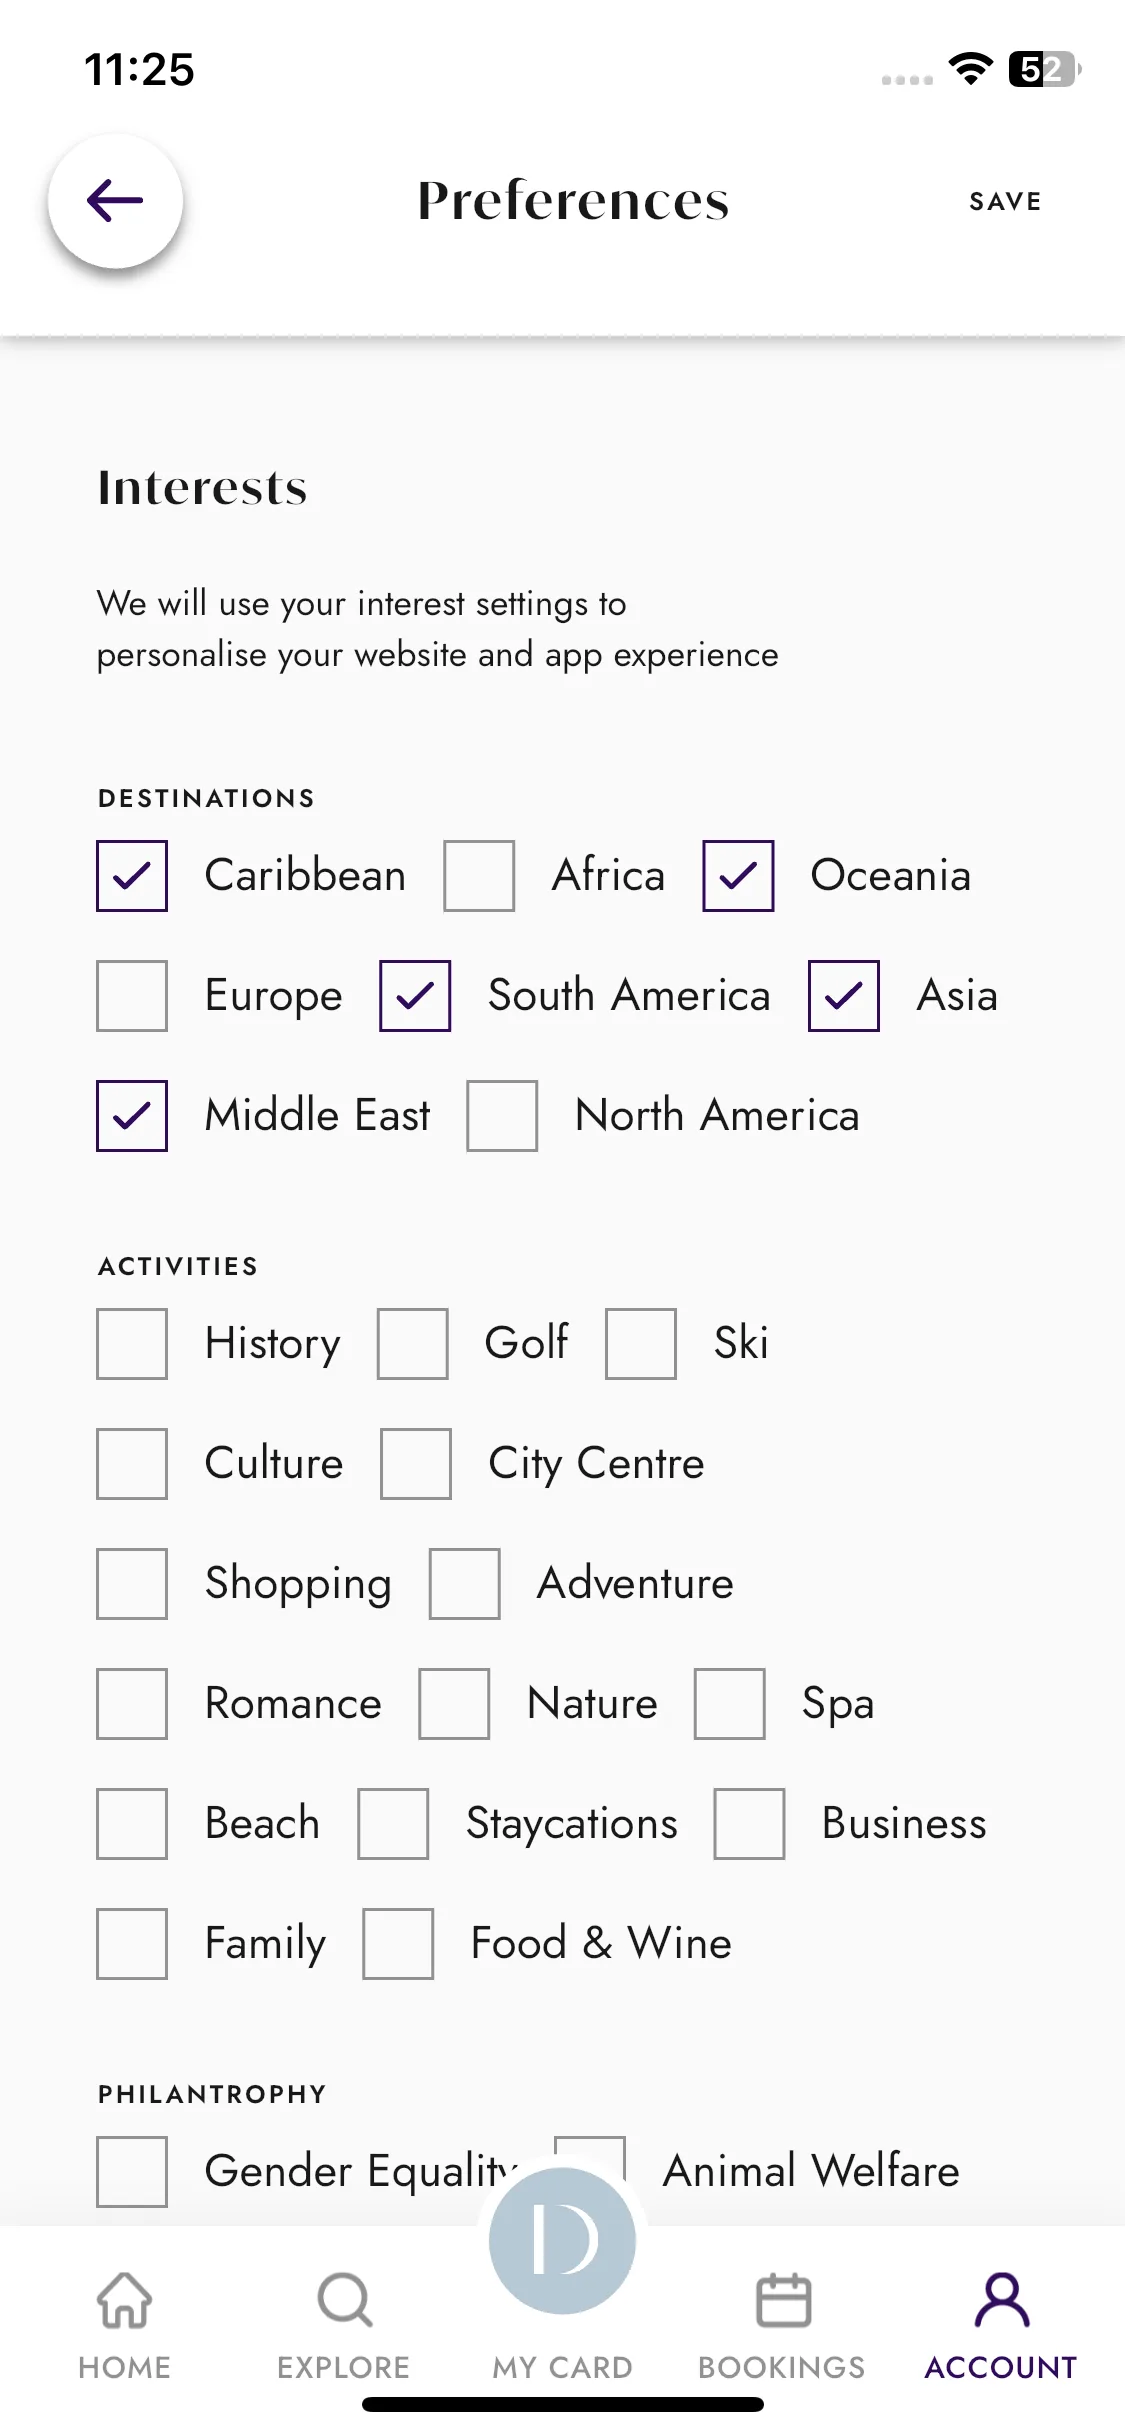
Task: Open the Account profile icon
Action: coord(1001,2300)
